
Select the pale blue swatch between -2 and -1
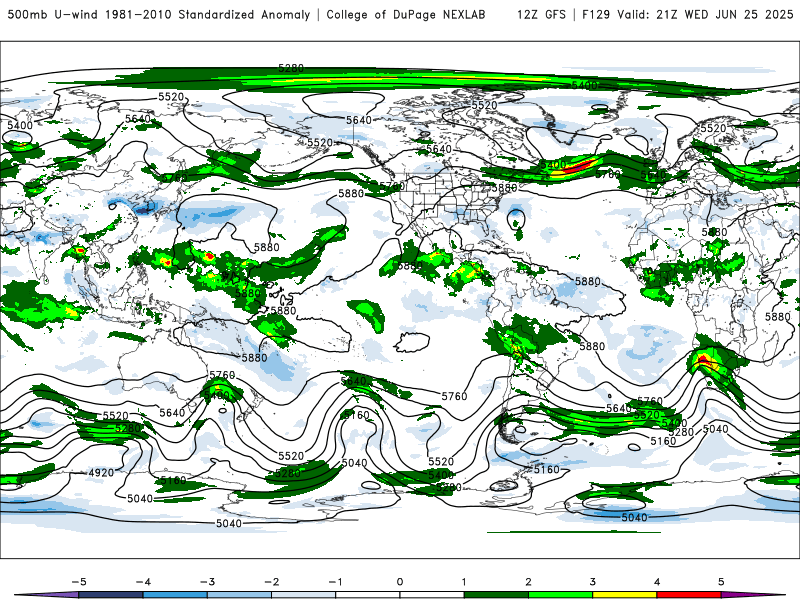pyautogui.click(x=304, y=595)
